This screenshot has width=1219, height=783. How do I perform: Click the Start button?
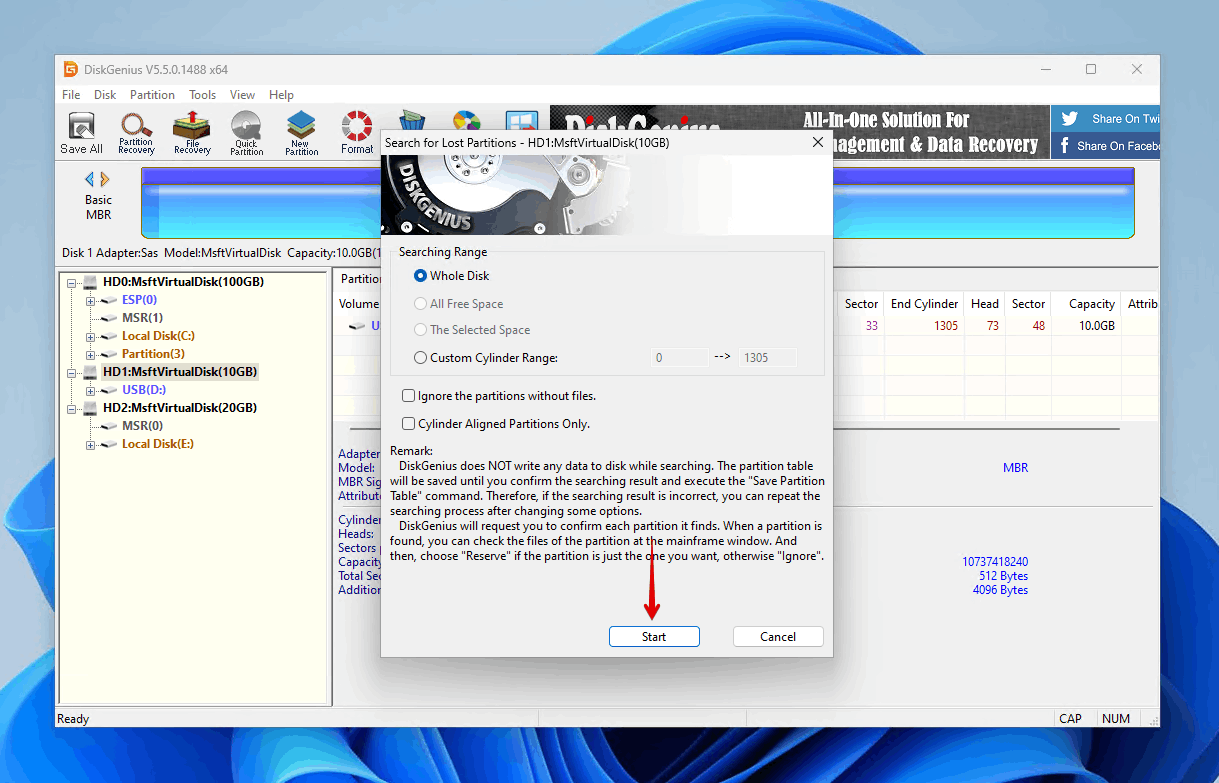(x=654, y=636)
